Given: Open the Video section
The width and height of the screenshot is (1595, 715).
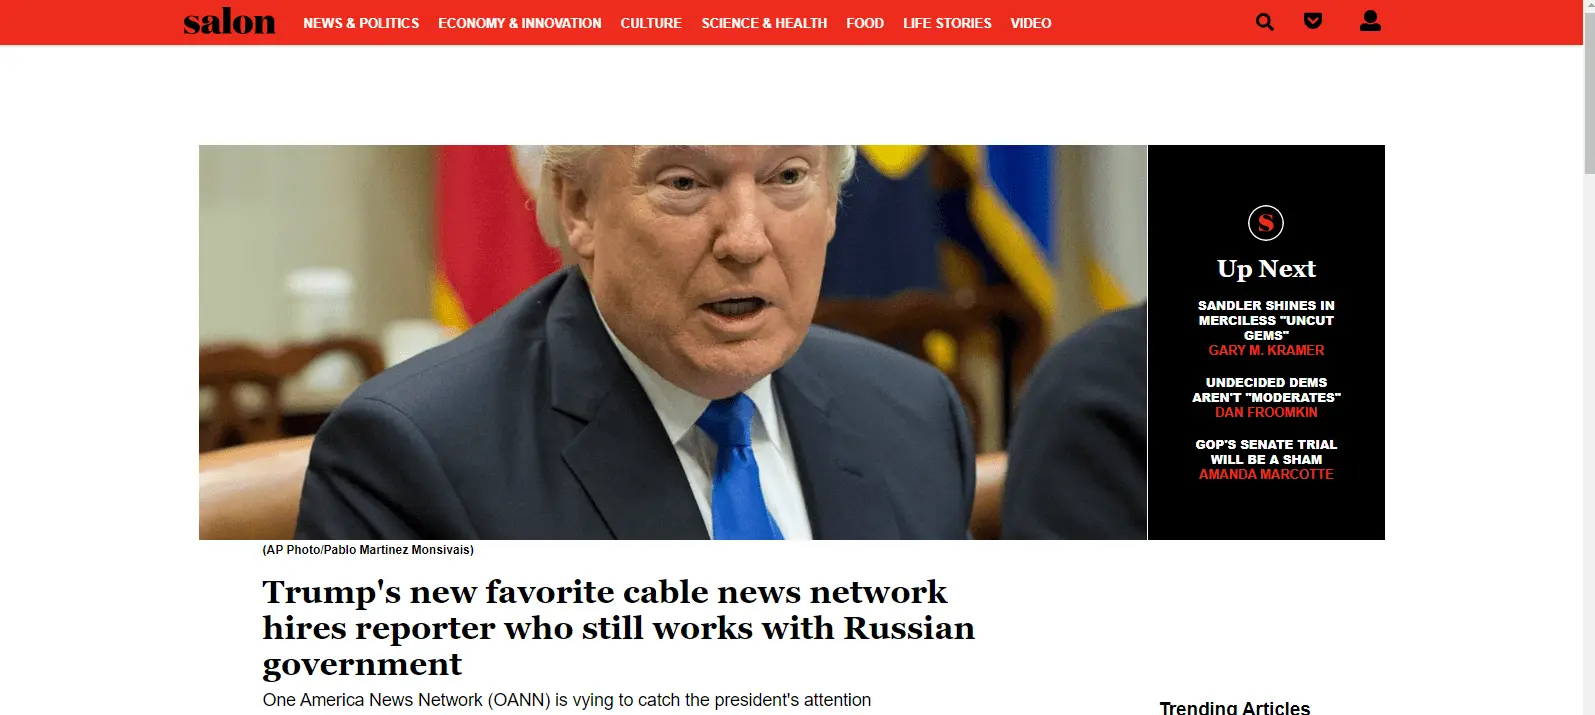Looking at the screenshot, I should (x=1031, y=23).
